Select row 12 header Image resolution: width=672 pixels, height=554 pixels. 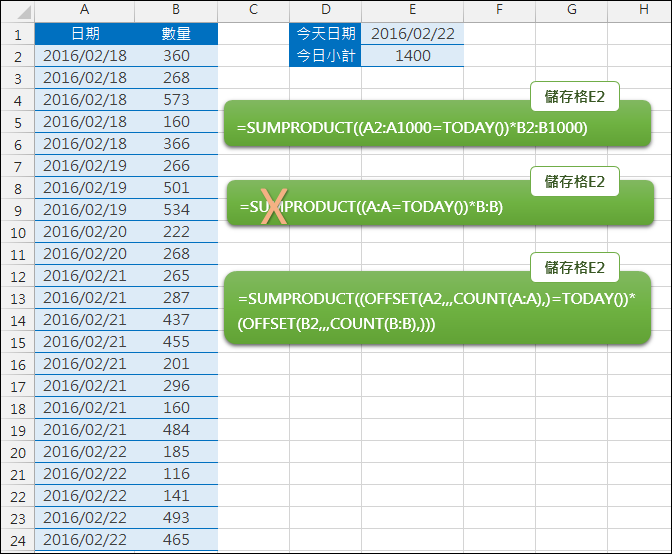point(18,276)
